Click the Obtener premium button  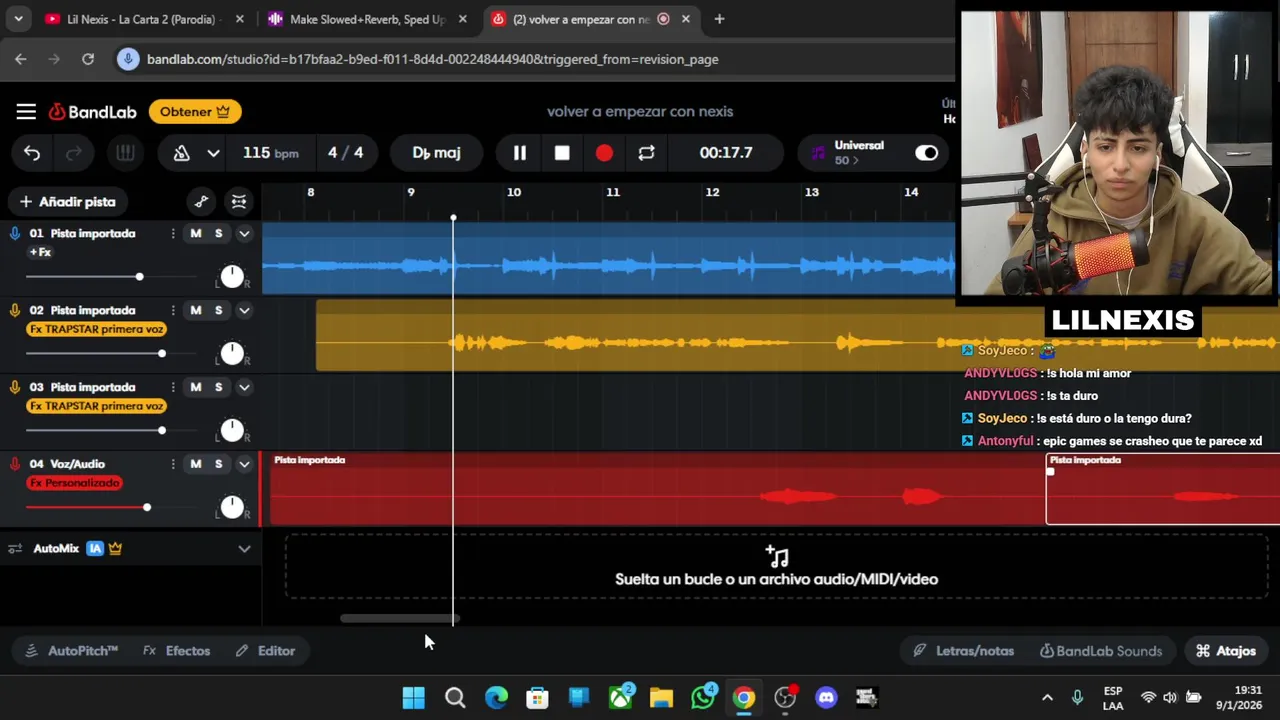click(x=195, y=112)
